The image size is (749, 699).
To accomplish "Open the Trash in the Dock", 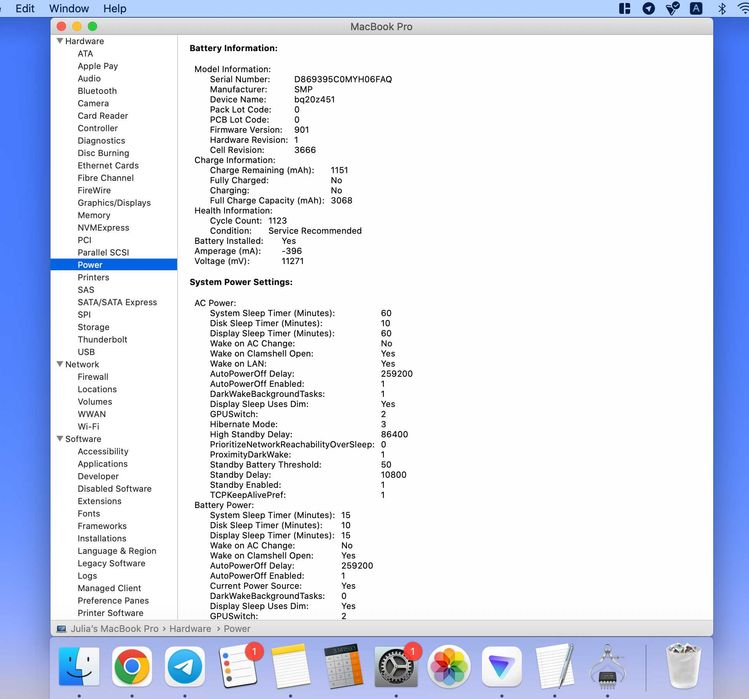I will coord(684,666).
